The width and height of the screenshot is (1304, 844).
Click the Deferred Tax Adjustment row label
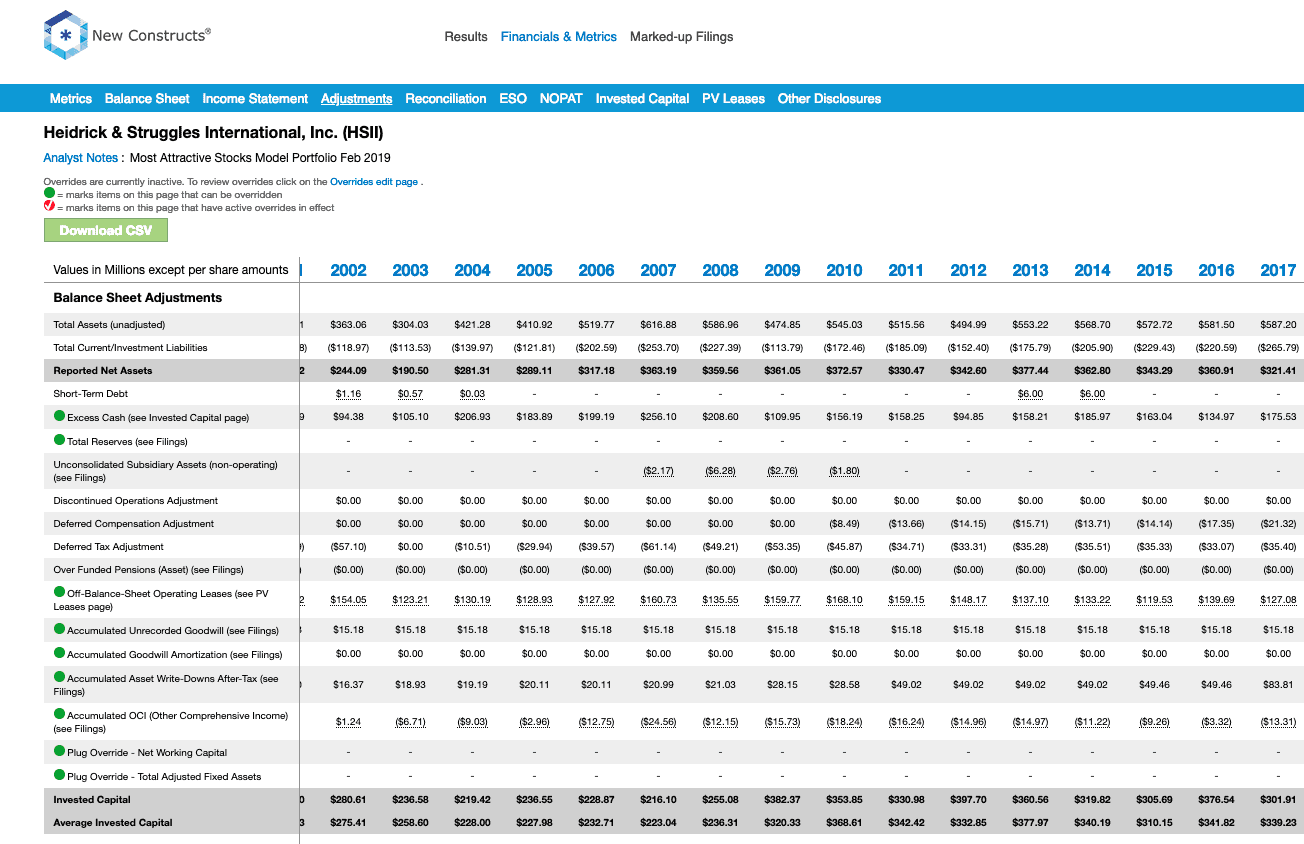coord(108,547)
